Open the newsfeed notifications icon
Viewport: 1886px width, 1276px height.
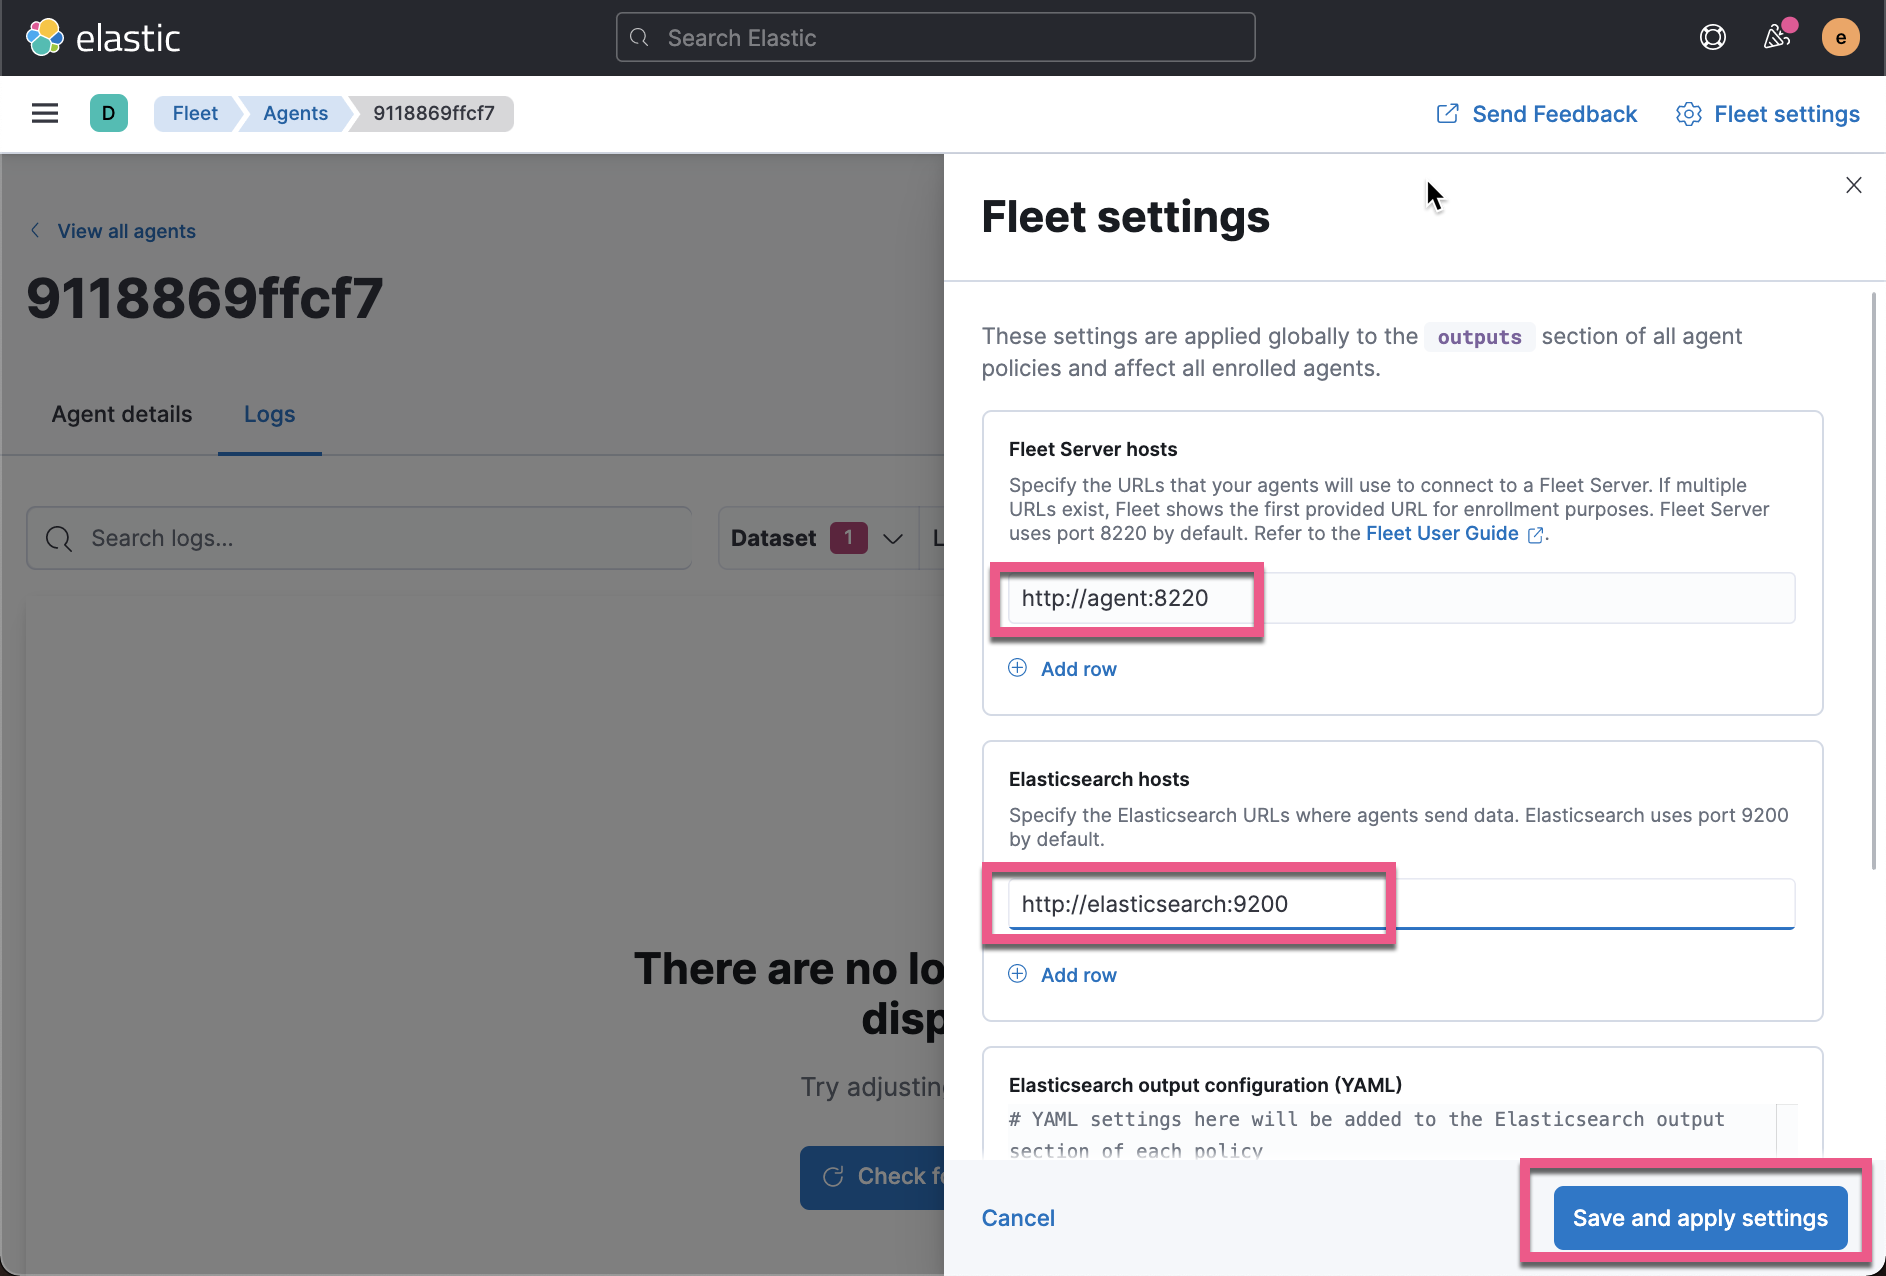pos(1778,37)
